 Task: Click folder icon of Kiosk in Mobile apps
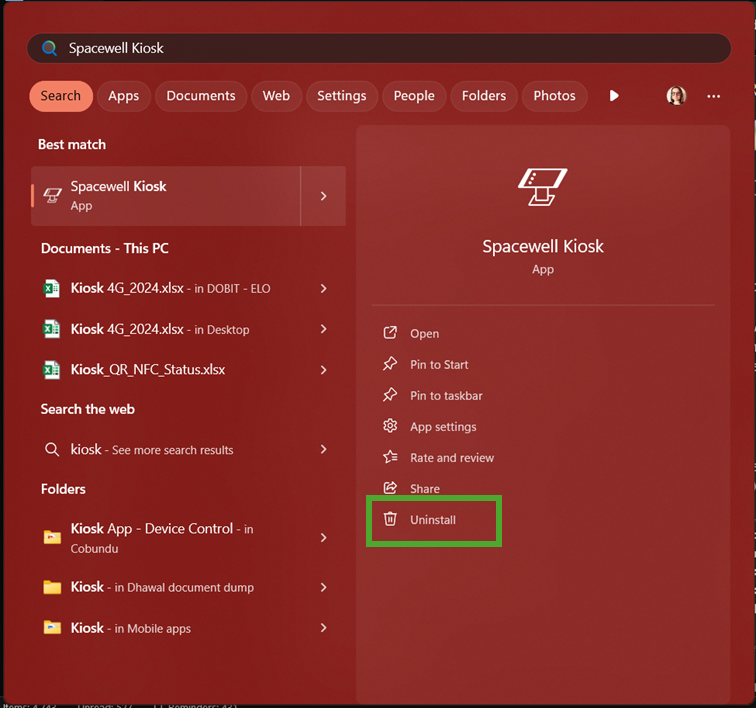[52, 627]
